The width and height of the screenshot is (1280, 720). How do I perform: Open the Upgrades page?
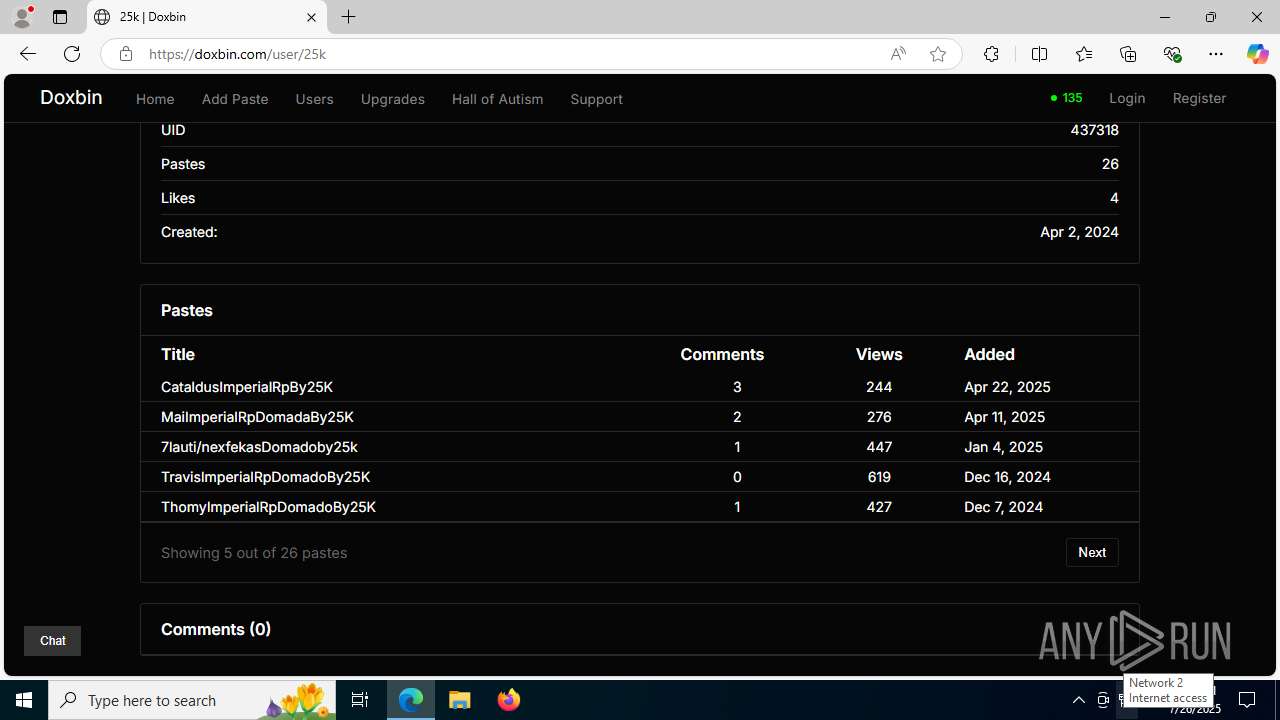pos(392,99)
